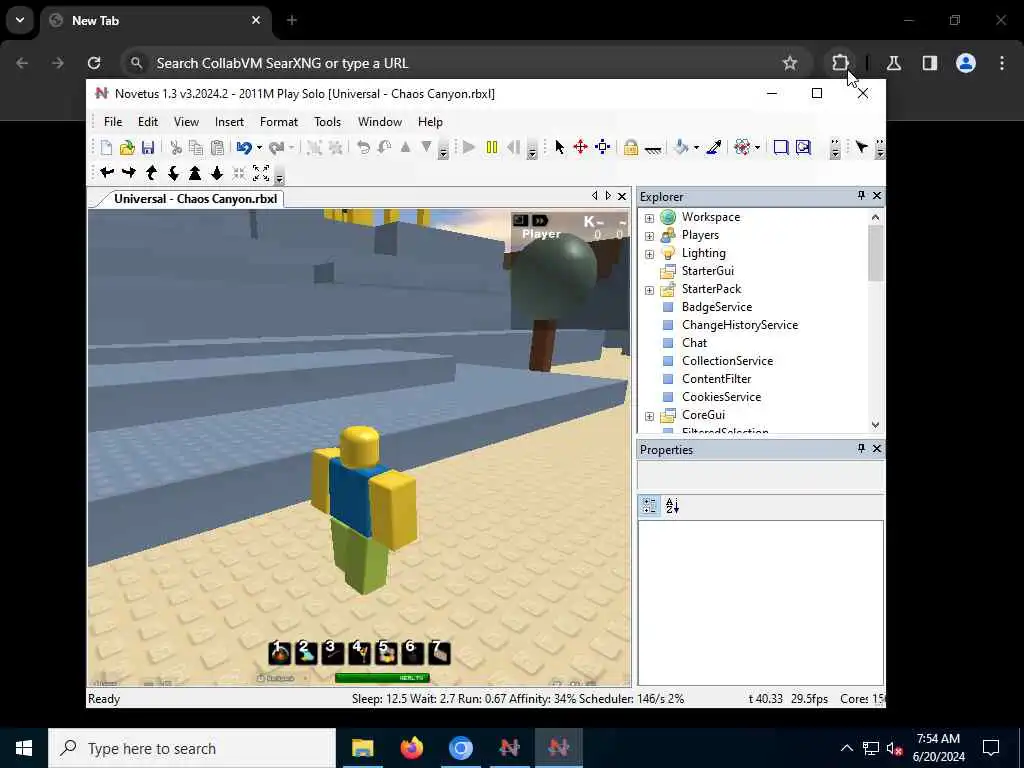Zoom camera in with up arrow
Image resolution: width=1024 pixels, height=768 pixels.
[x=195, y=173]
